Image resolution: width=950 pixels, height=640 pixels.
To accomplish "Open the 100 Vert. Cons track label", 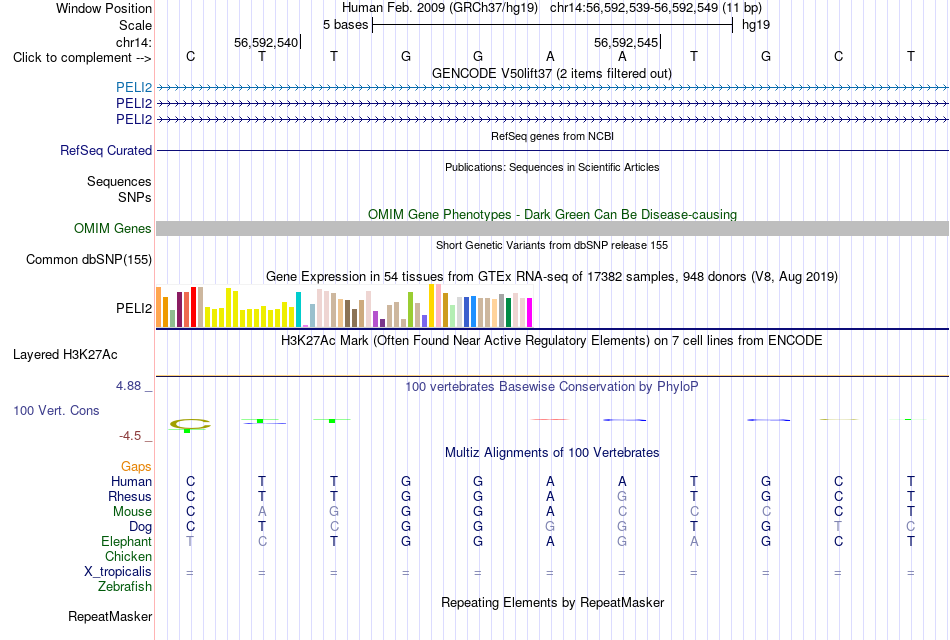I will coord(56,410).
